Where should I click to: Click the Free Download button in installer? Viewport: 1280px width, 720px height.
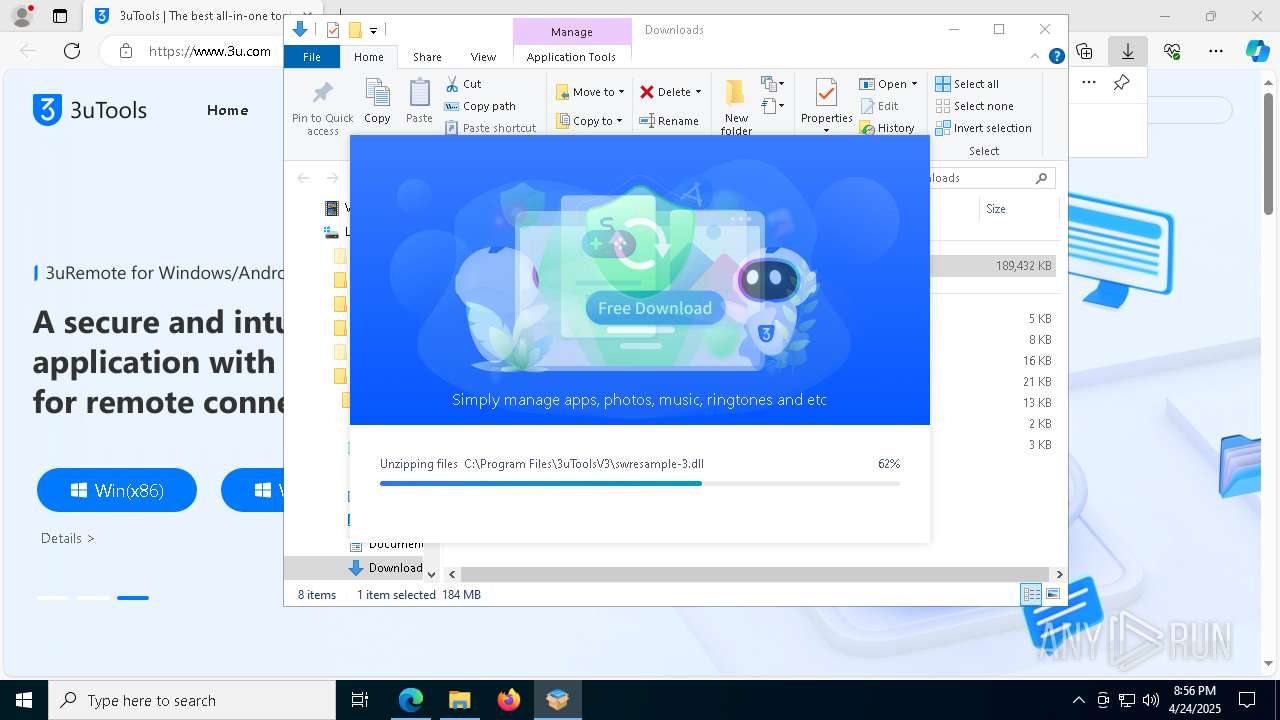pyautogui.click(x=655, y=308)
